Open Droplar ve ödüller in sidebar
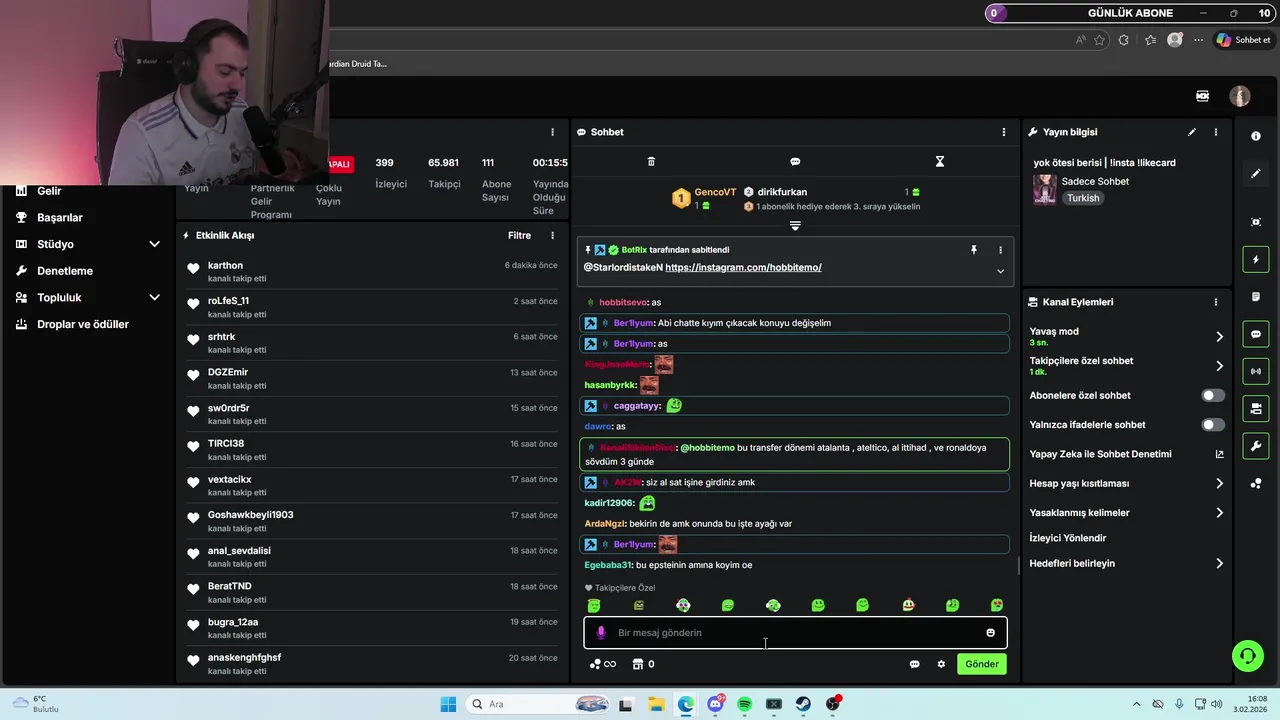 click(x=83, y=324)
